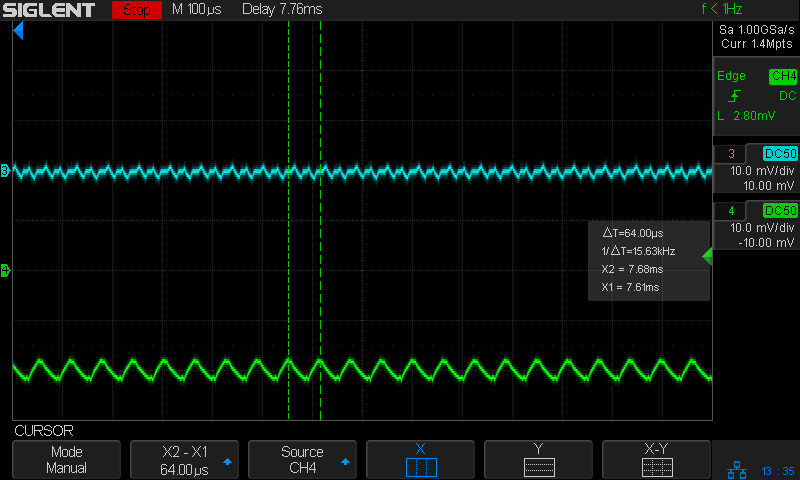Click the rising edge trigger slope icon
The height and width of the screenshot is (480, 800).
[735, 96]
